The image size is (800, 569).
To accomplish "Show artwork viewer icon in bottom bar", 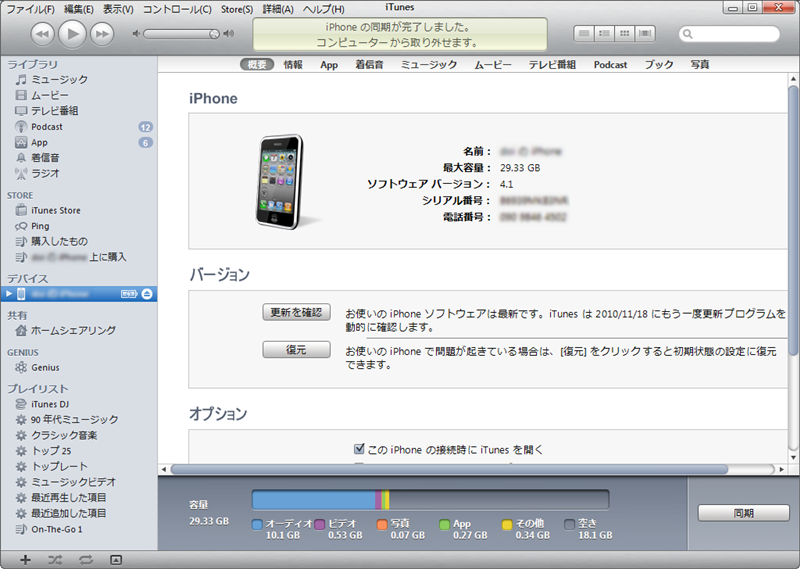I will (x=116, y=560).
